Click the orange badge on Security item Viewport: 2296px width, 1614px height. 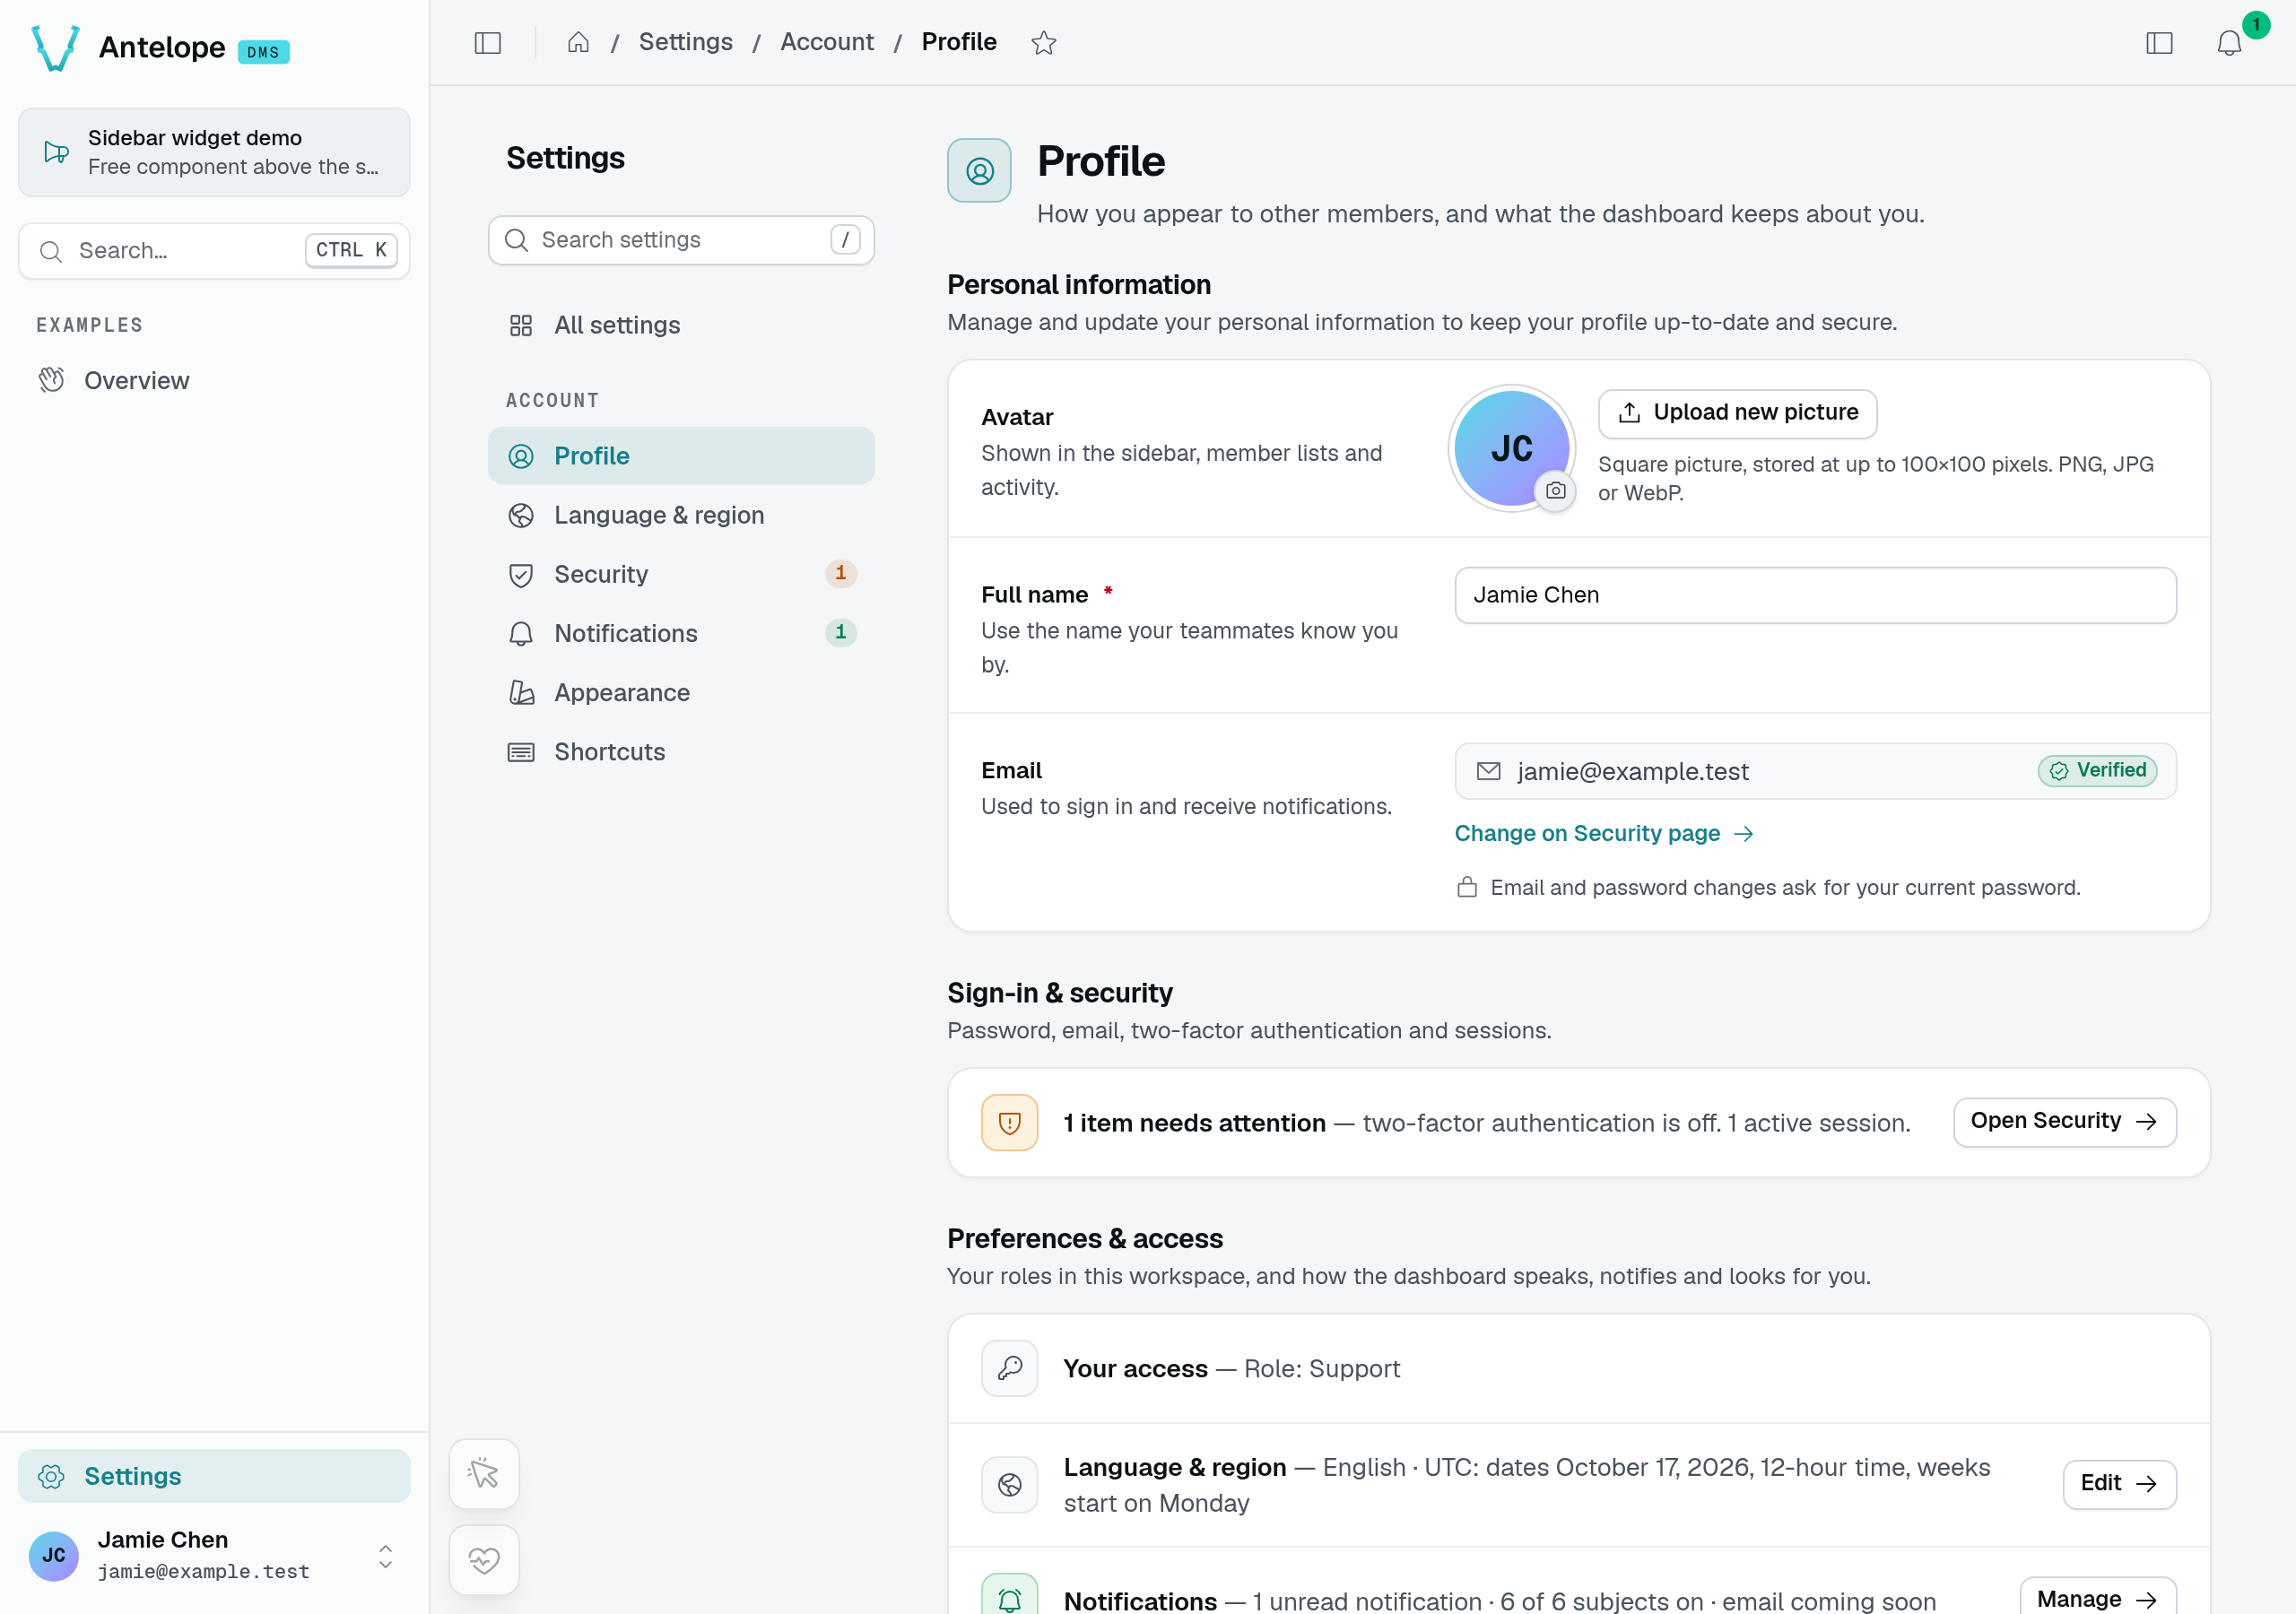click(x=841, y=573)
